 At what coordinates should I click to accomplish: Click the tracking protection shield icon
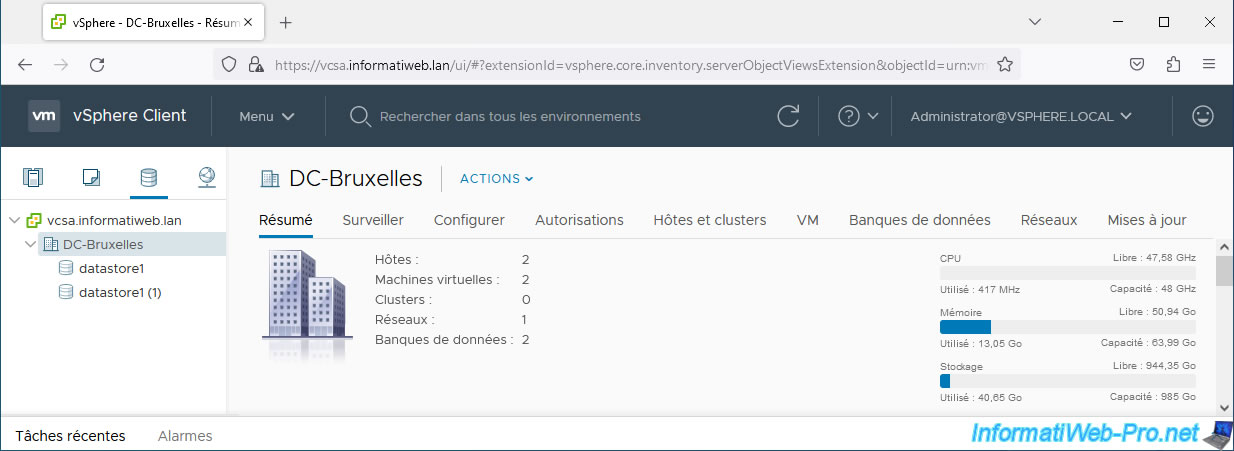(x=229, y=64)
